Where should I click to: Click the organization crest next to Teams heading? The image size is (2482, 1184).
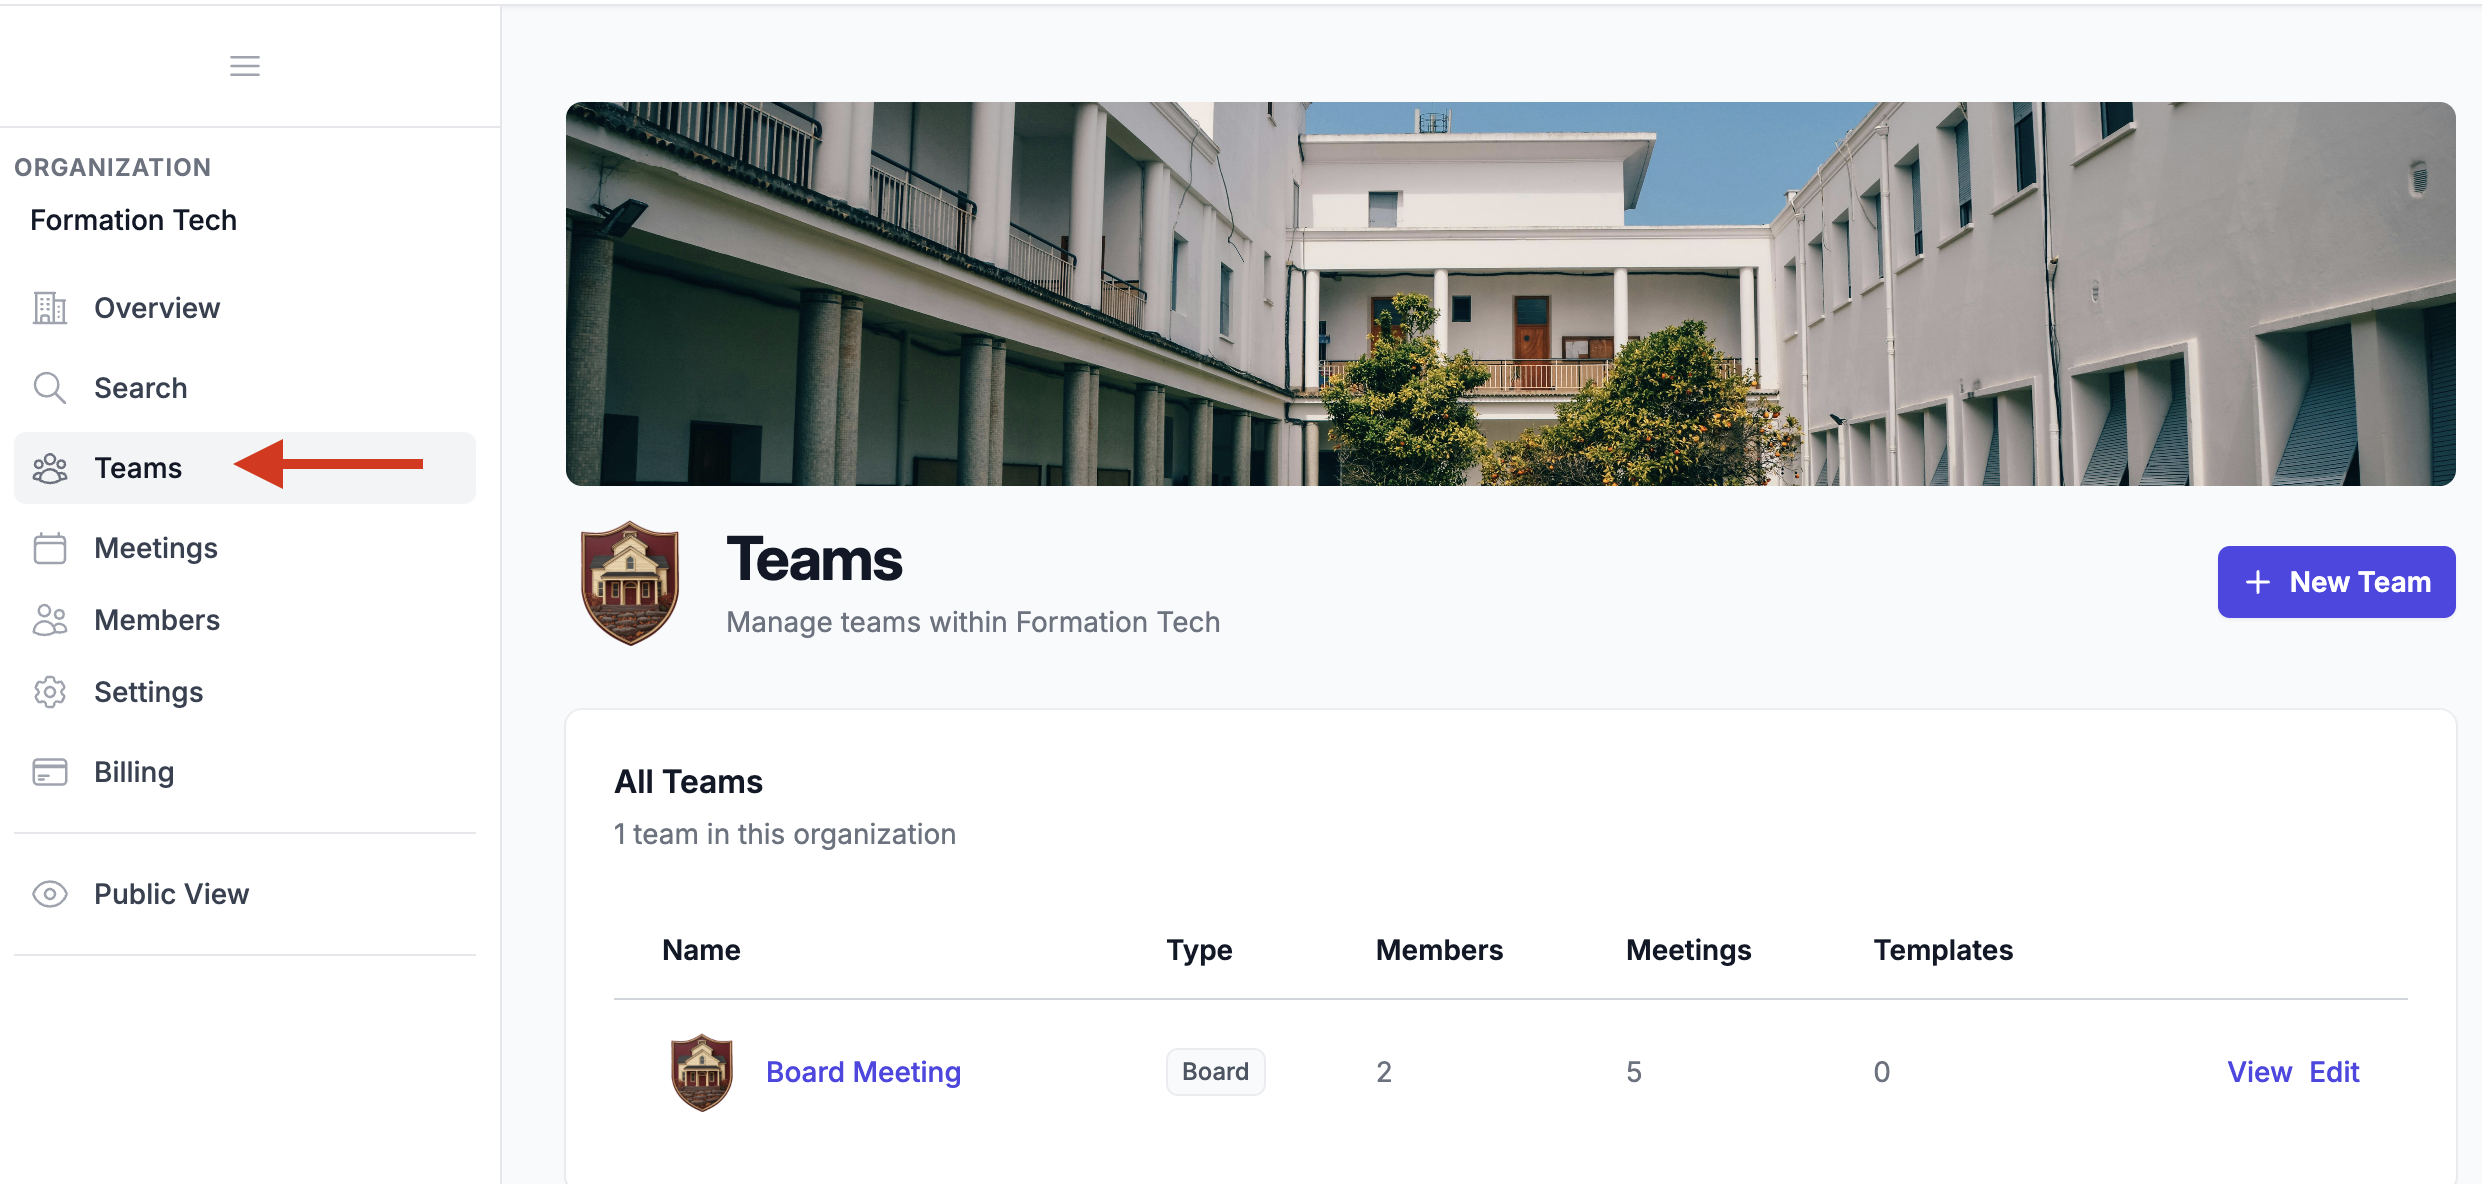coord(630,583)
